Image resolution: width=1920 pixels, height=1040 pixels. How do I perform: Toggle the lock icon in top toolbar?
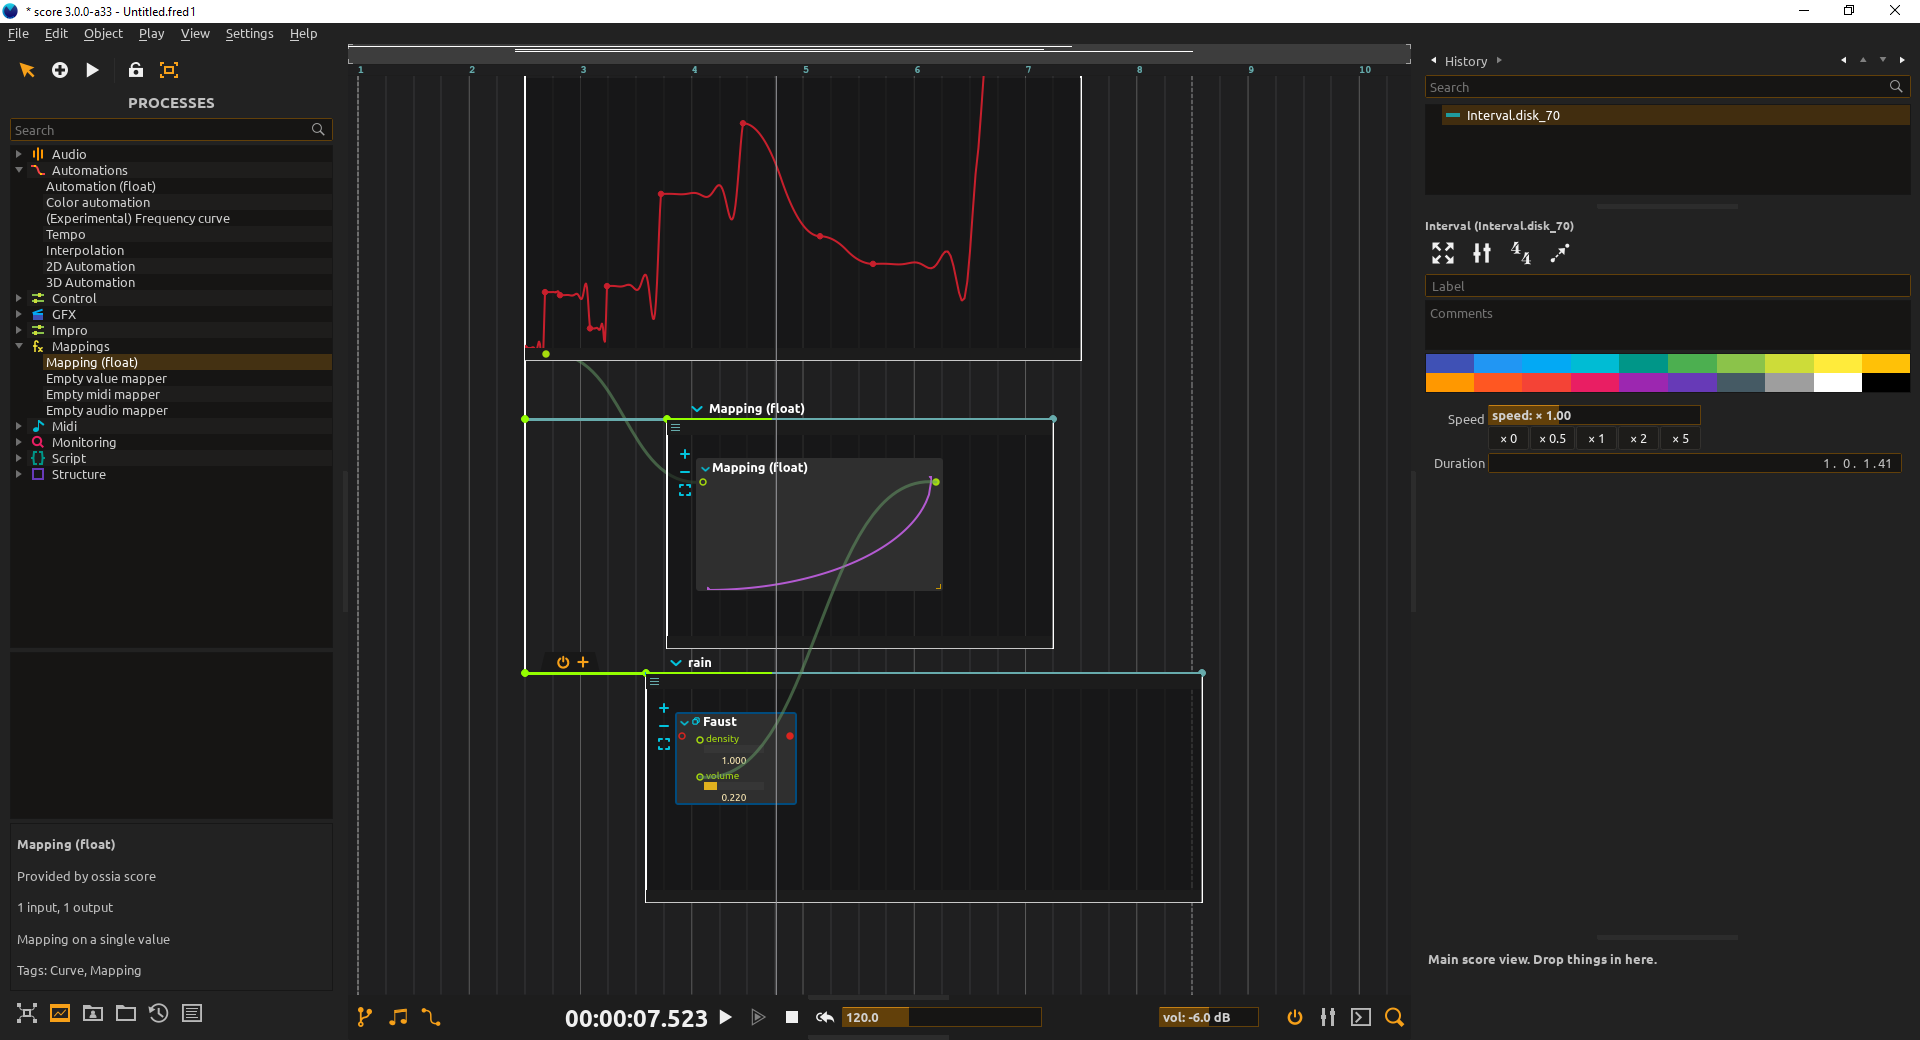136,70
